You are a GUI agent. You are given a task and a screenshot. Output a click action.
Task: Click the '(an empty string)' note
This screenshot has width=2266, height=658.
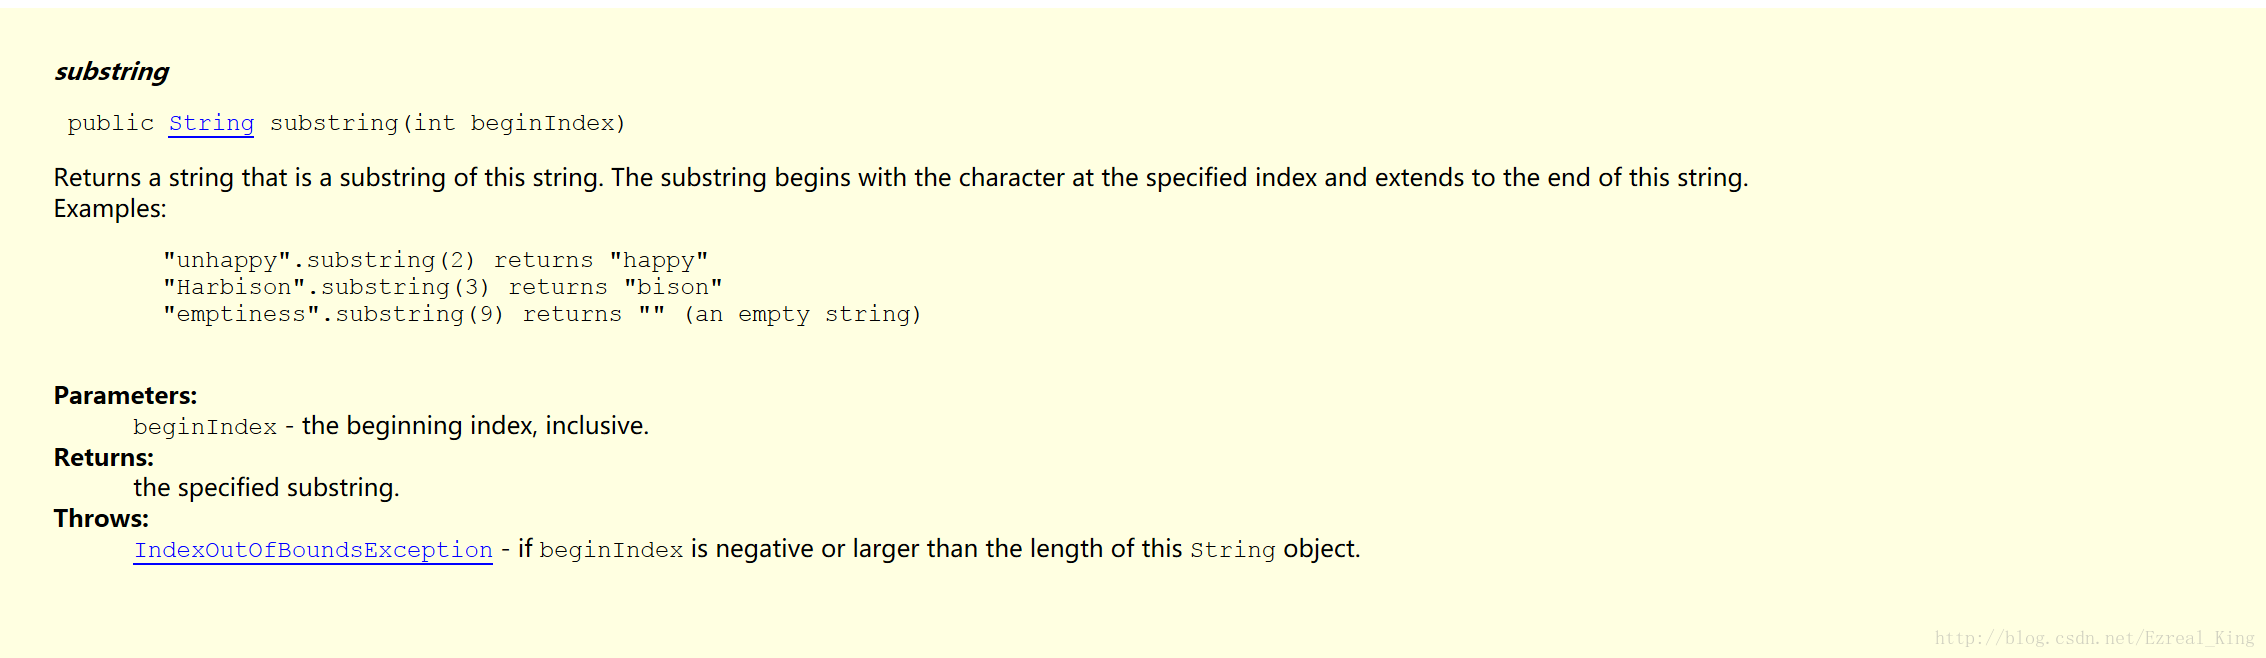(802, 314)
